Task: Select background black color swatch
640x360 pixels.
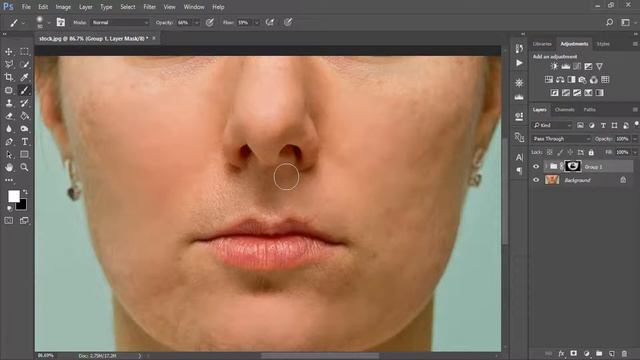Action: (22, 205)
